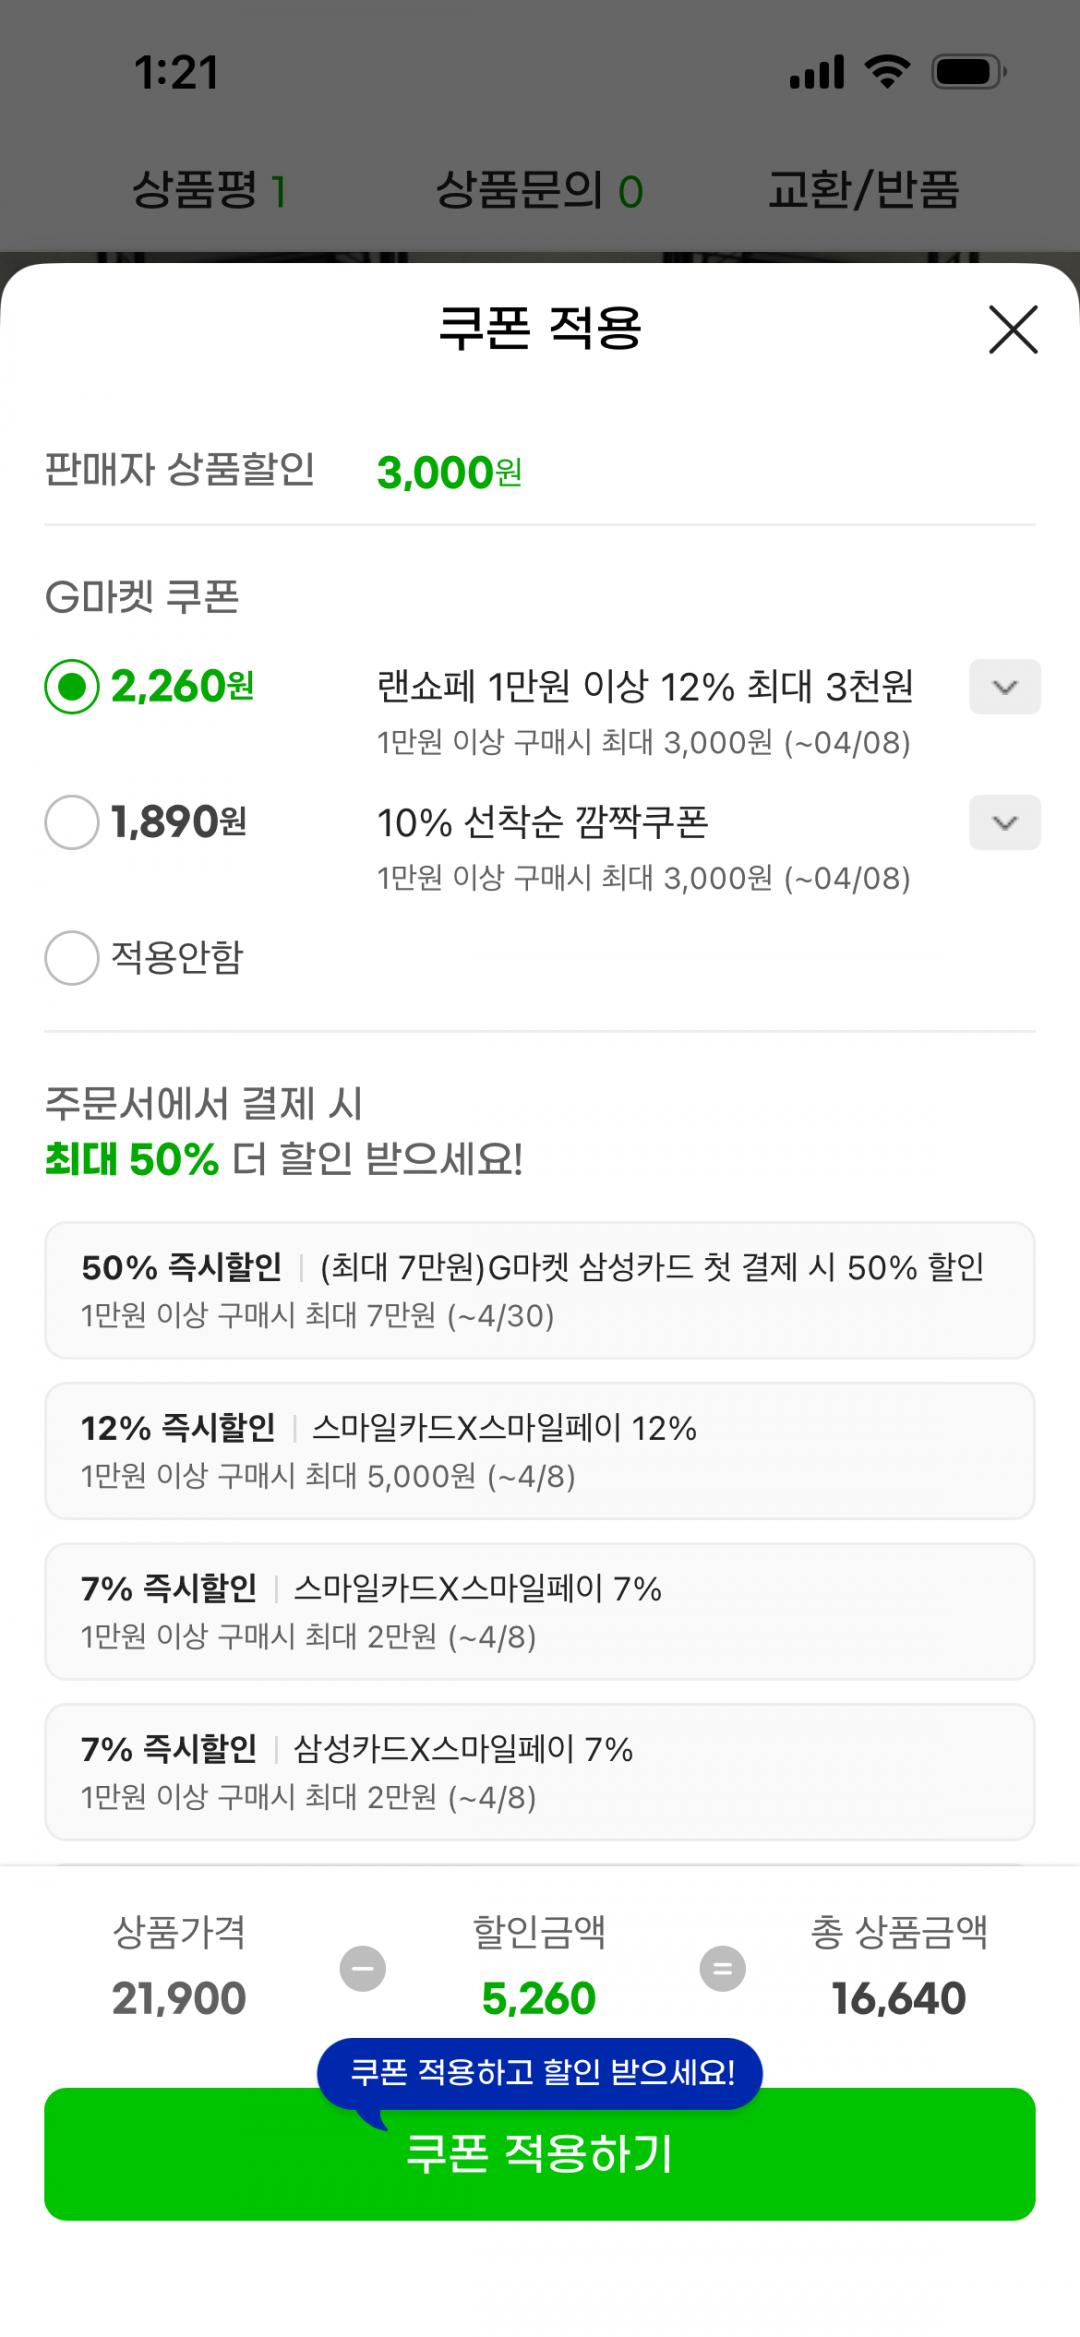Choose the 적용안함 radio option
This screenshot has width=1080, height=2337.
pyautogui.click(x=72, y=958)
